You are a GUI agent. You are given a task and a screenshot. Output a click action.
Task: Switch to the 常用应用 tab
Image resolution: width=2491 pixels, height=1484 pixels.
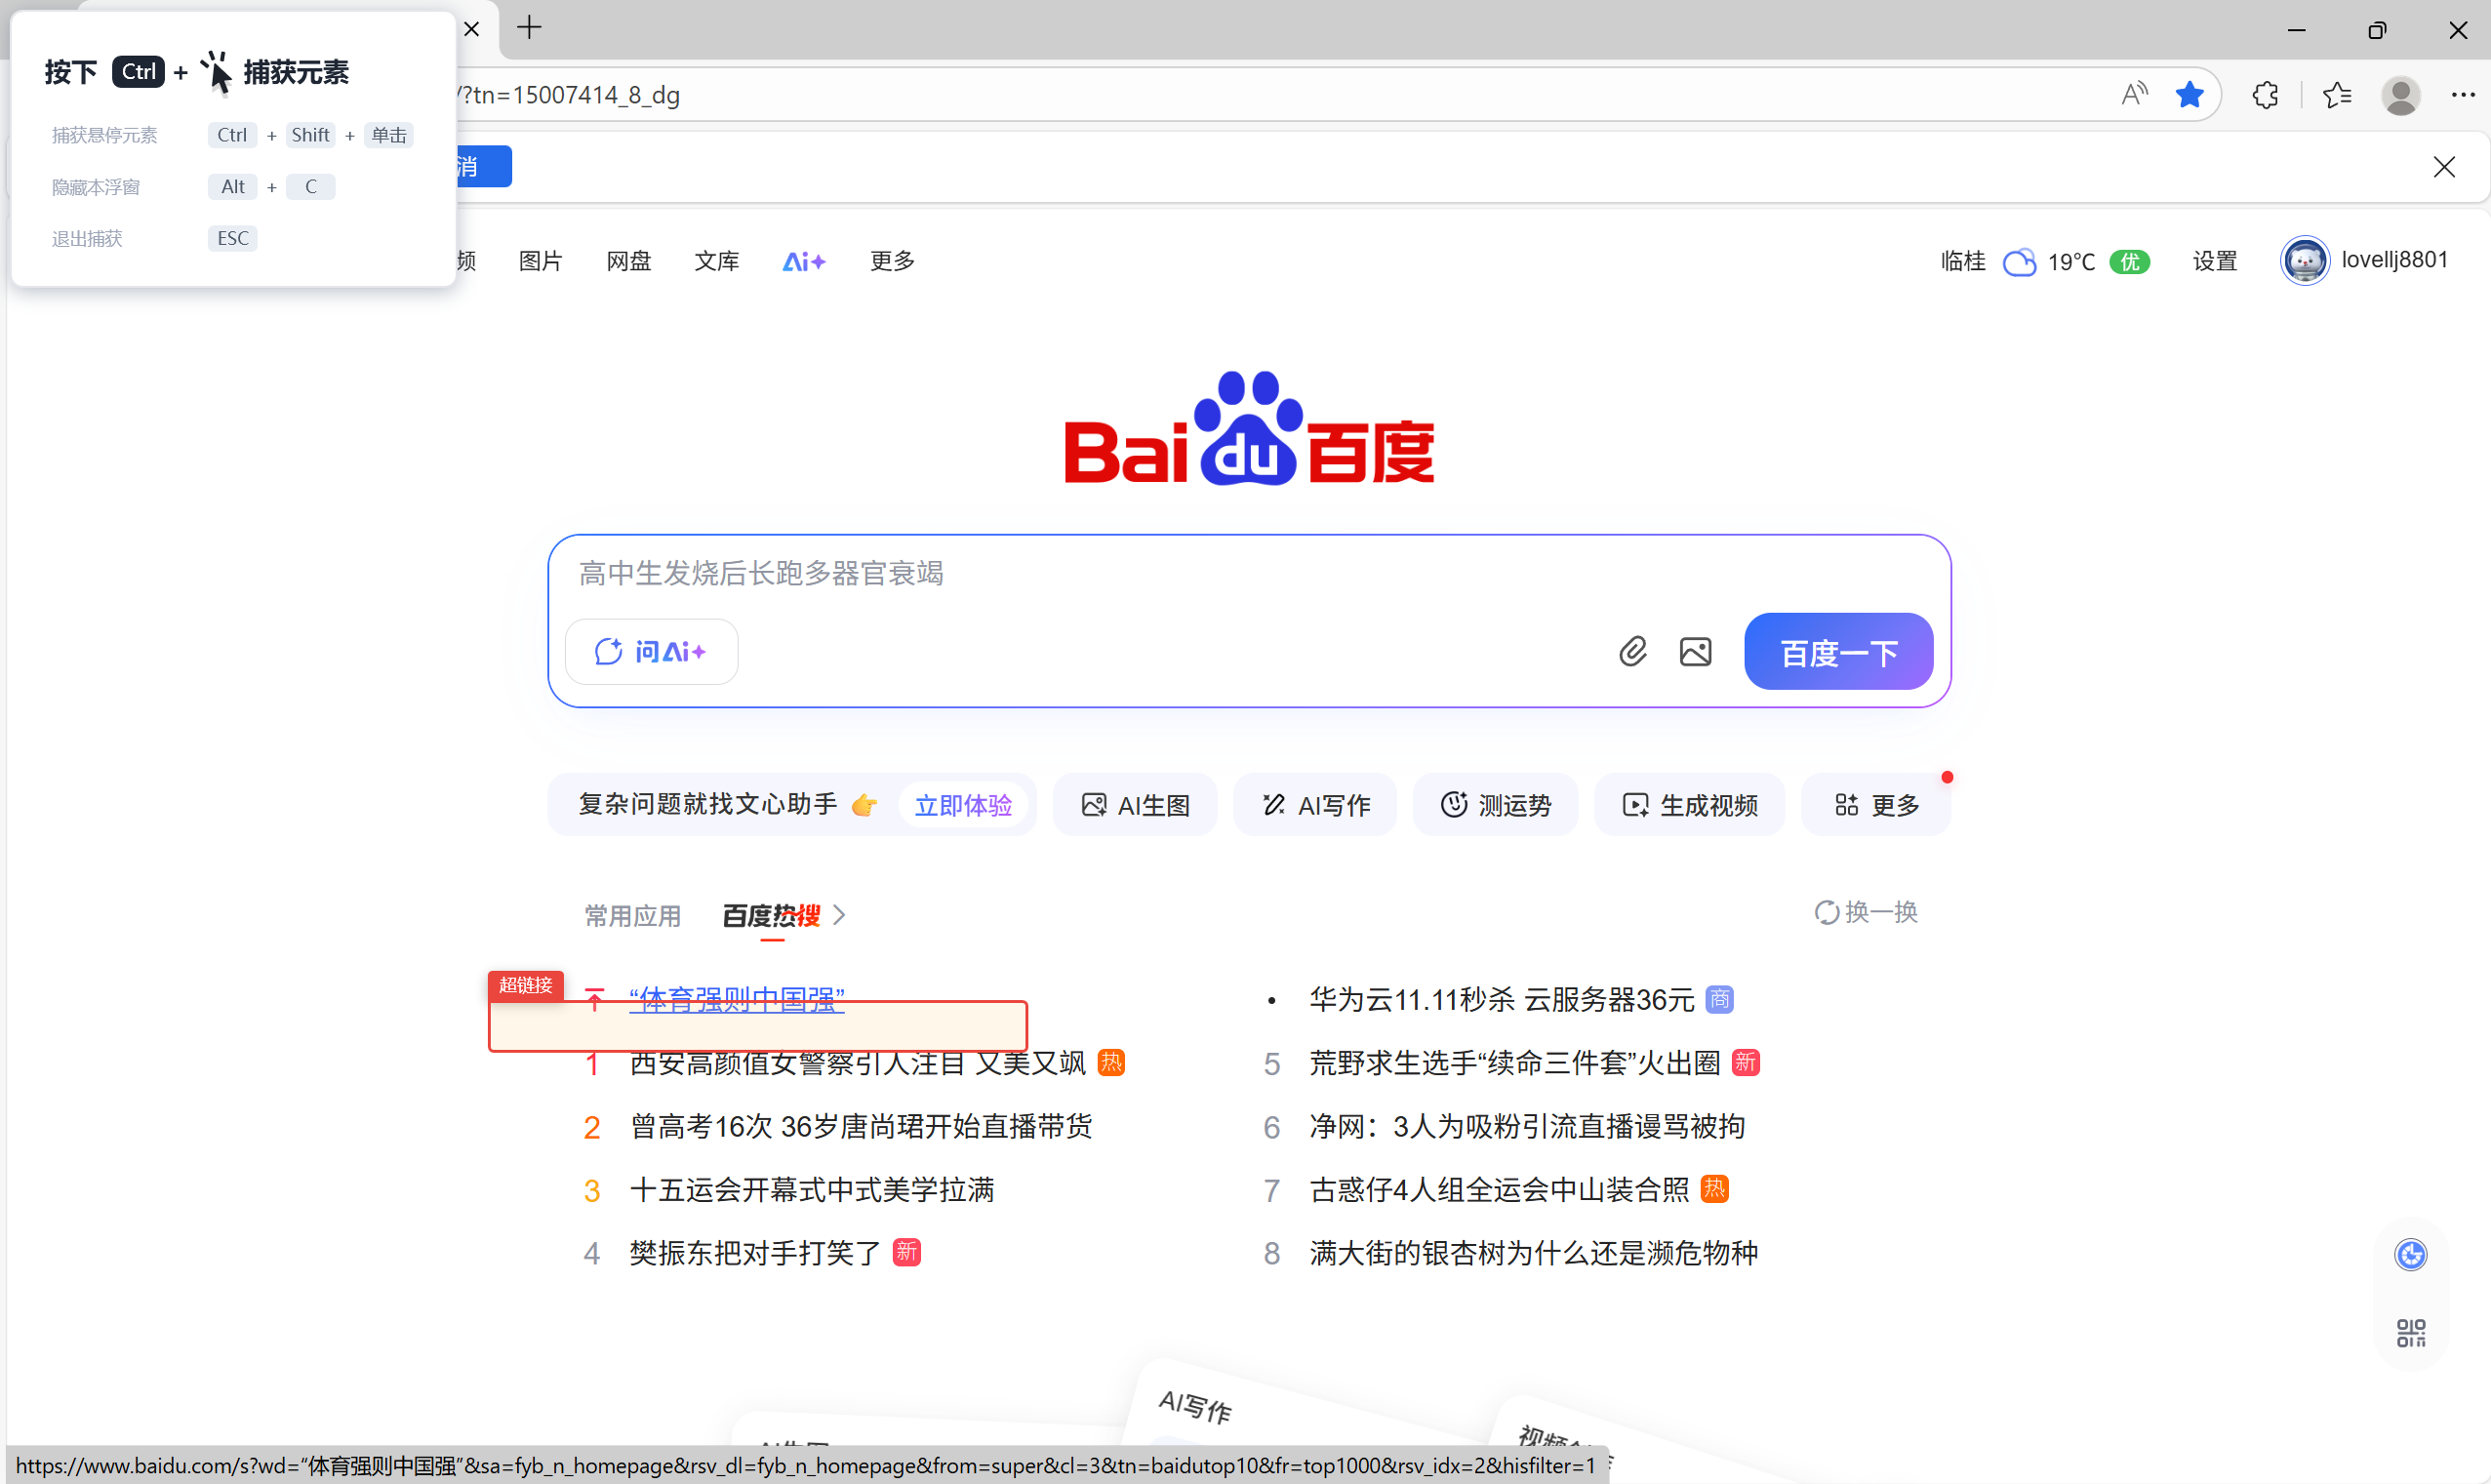[x=633, y=915]
